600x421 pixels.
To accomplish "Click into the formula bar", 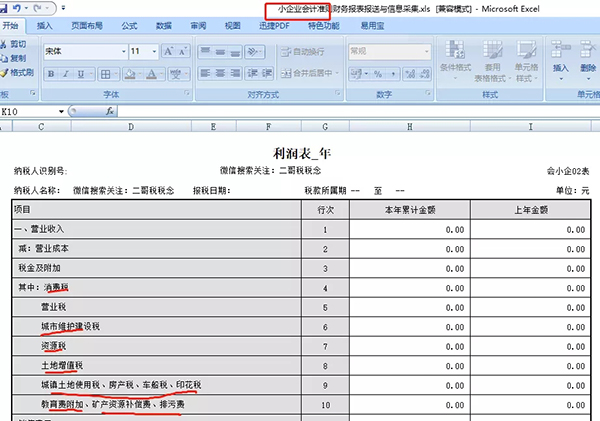I will pyautogui.click(x=359, y=111).
